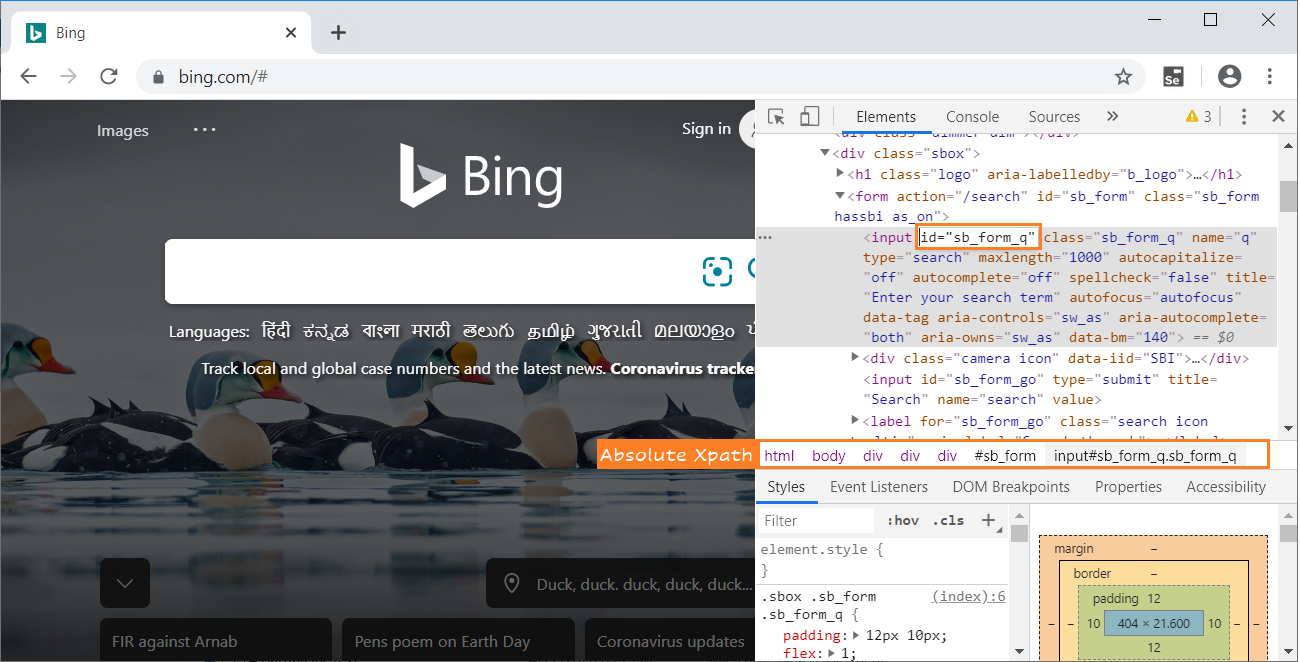This screenshot has height=662, width=1300.
Task: Show more DevTools tabs
Action: (1112, 117)
